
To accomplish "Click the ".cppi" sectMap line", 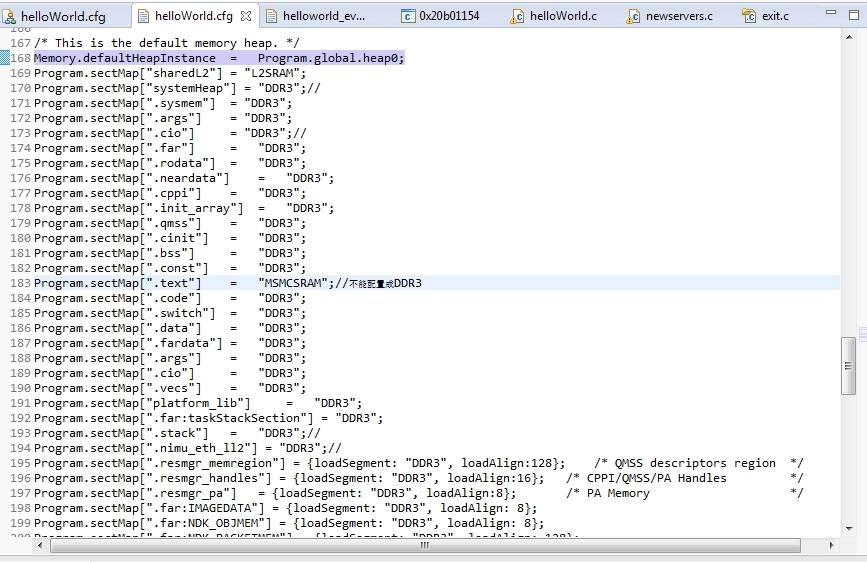I will click(170, 193).
